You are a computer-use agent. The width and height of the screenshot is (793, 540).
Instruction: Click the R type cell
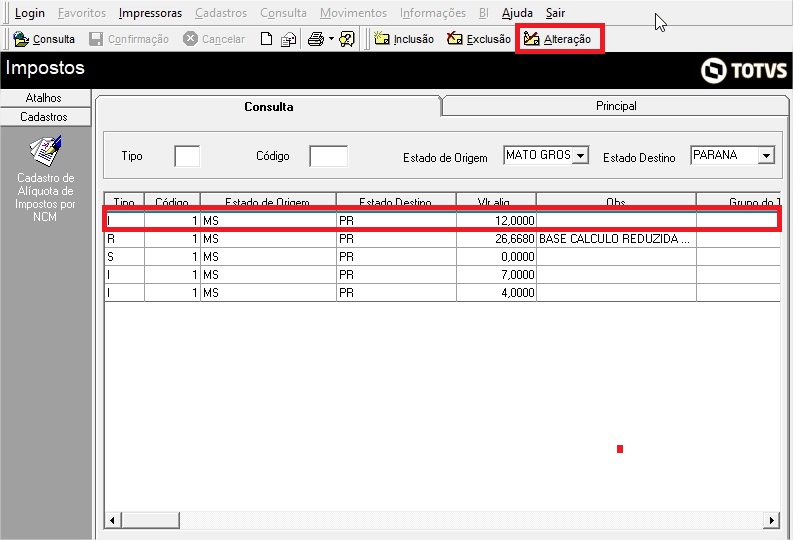(x=124, y=239)
